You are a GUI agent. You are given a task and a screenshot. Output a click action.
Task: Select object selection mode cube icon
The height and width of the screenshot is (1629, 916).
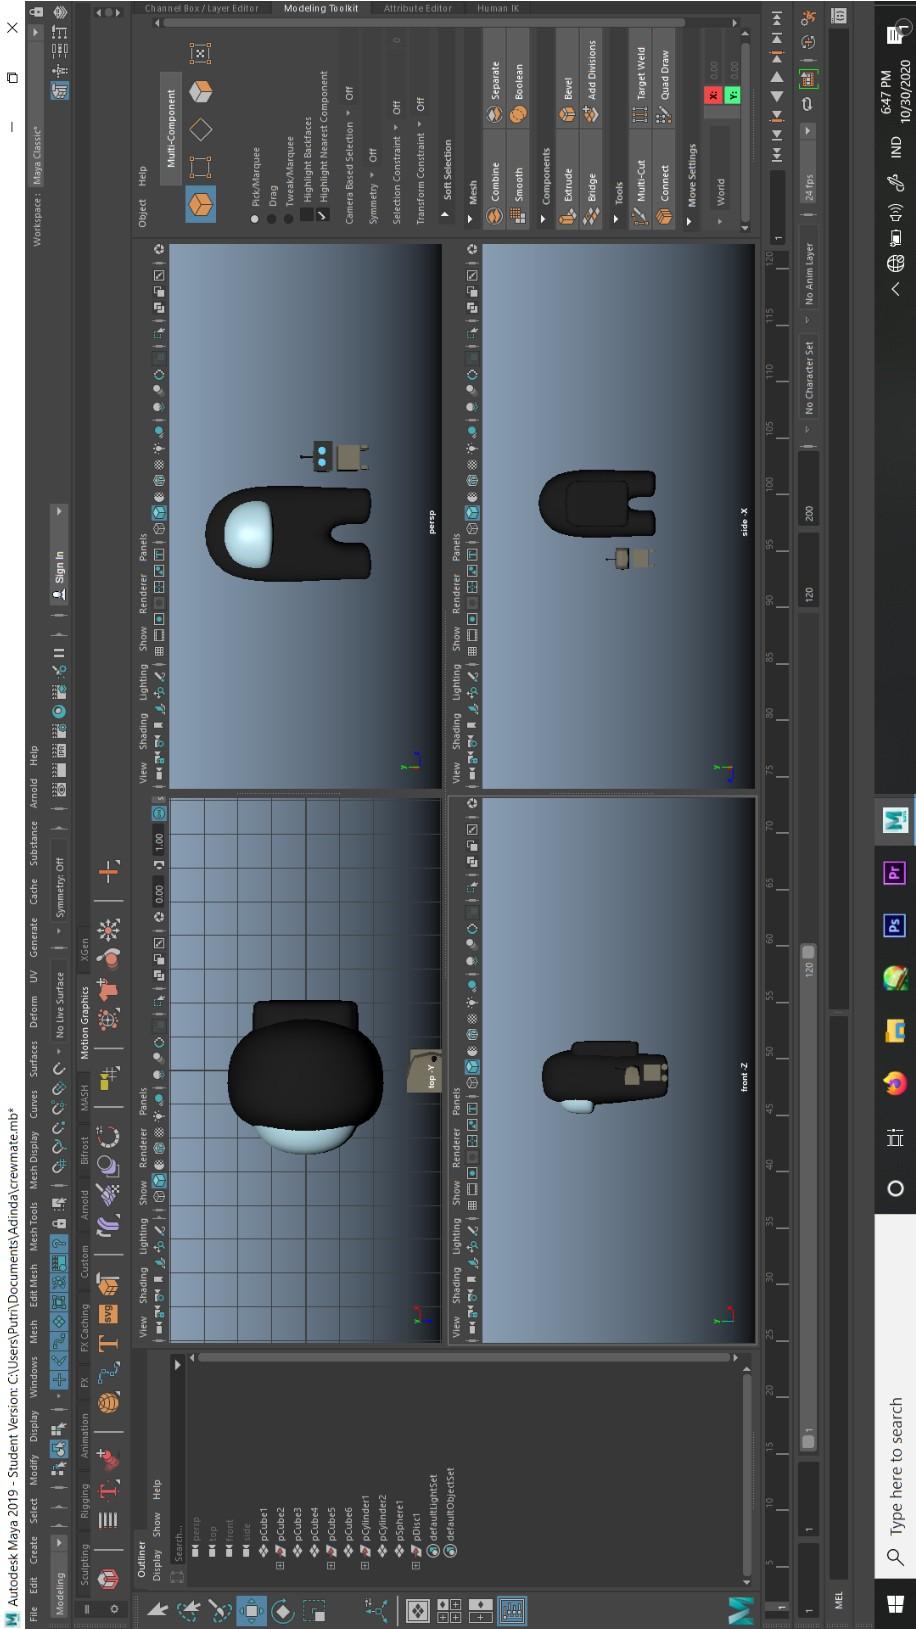pyautogui.click(x=201, y=204)
